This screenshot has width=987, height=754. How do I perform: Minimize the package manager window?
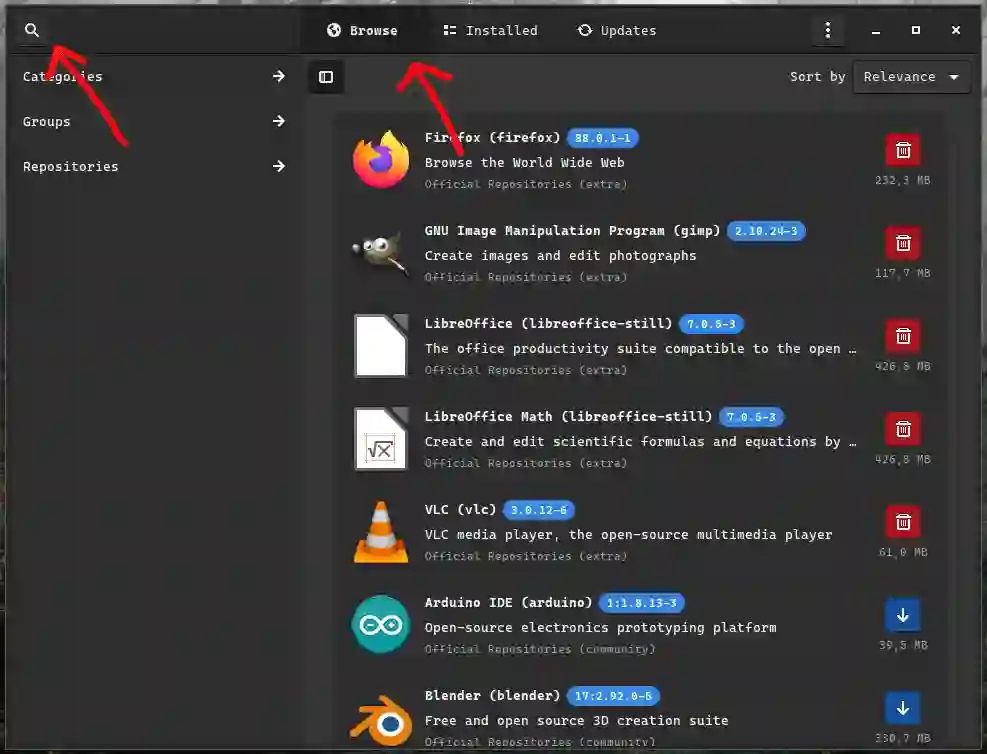[876, 30]
